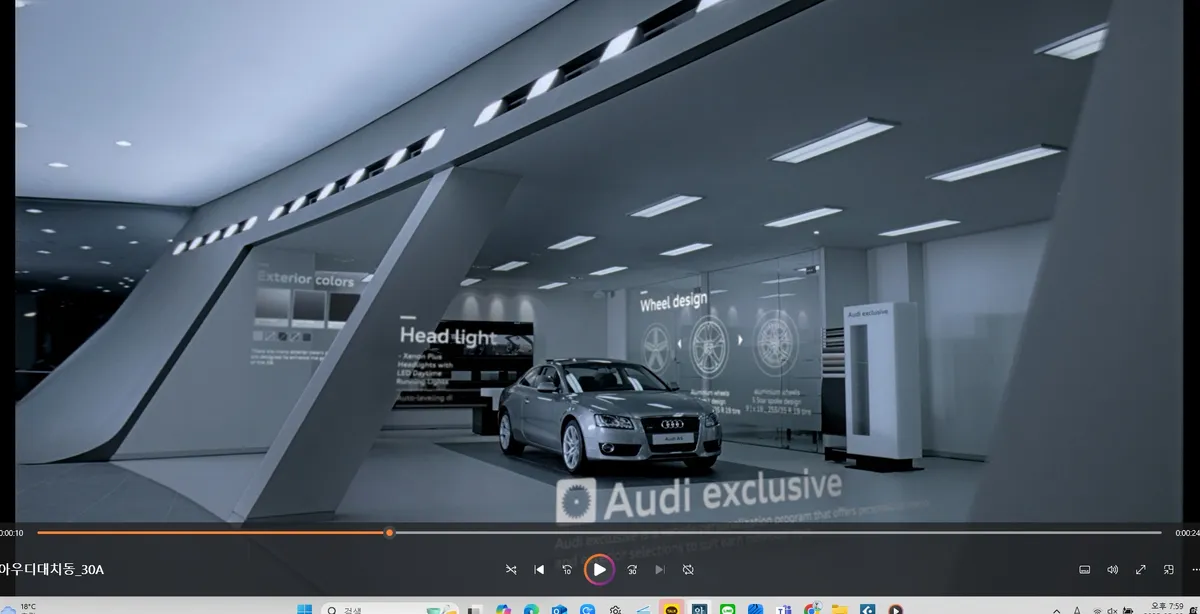Open KakaoTalk from the taskbar
The height and width of the screenshot is (614, 1200).
pos(671,607)
